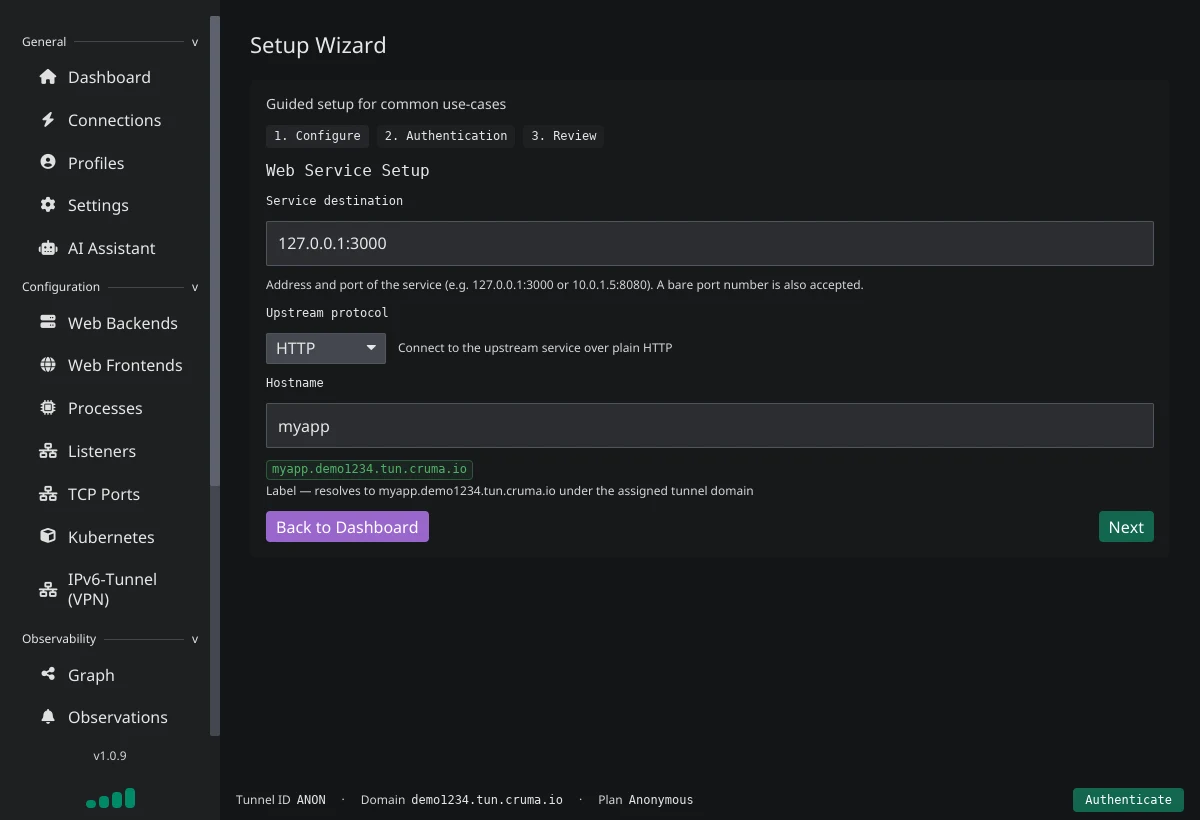Focus the Hostname input field

710,425
